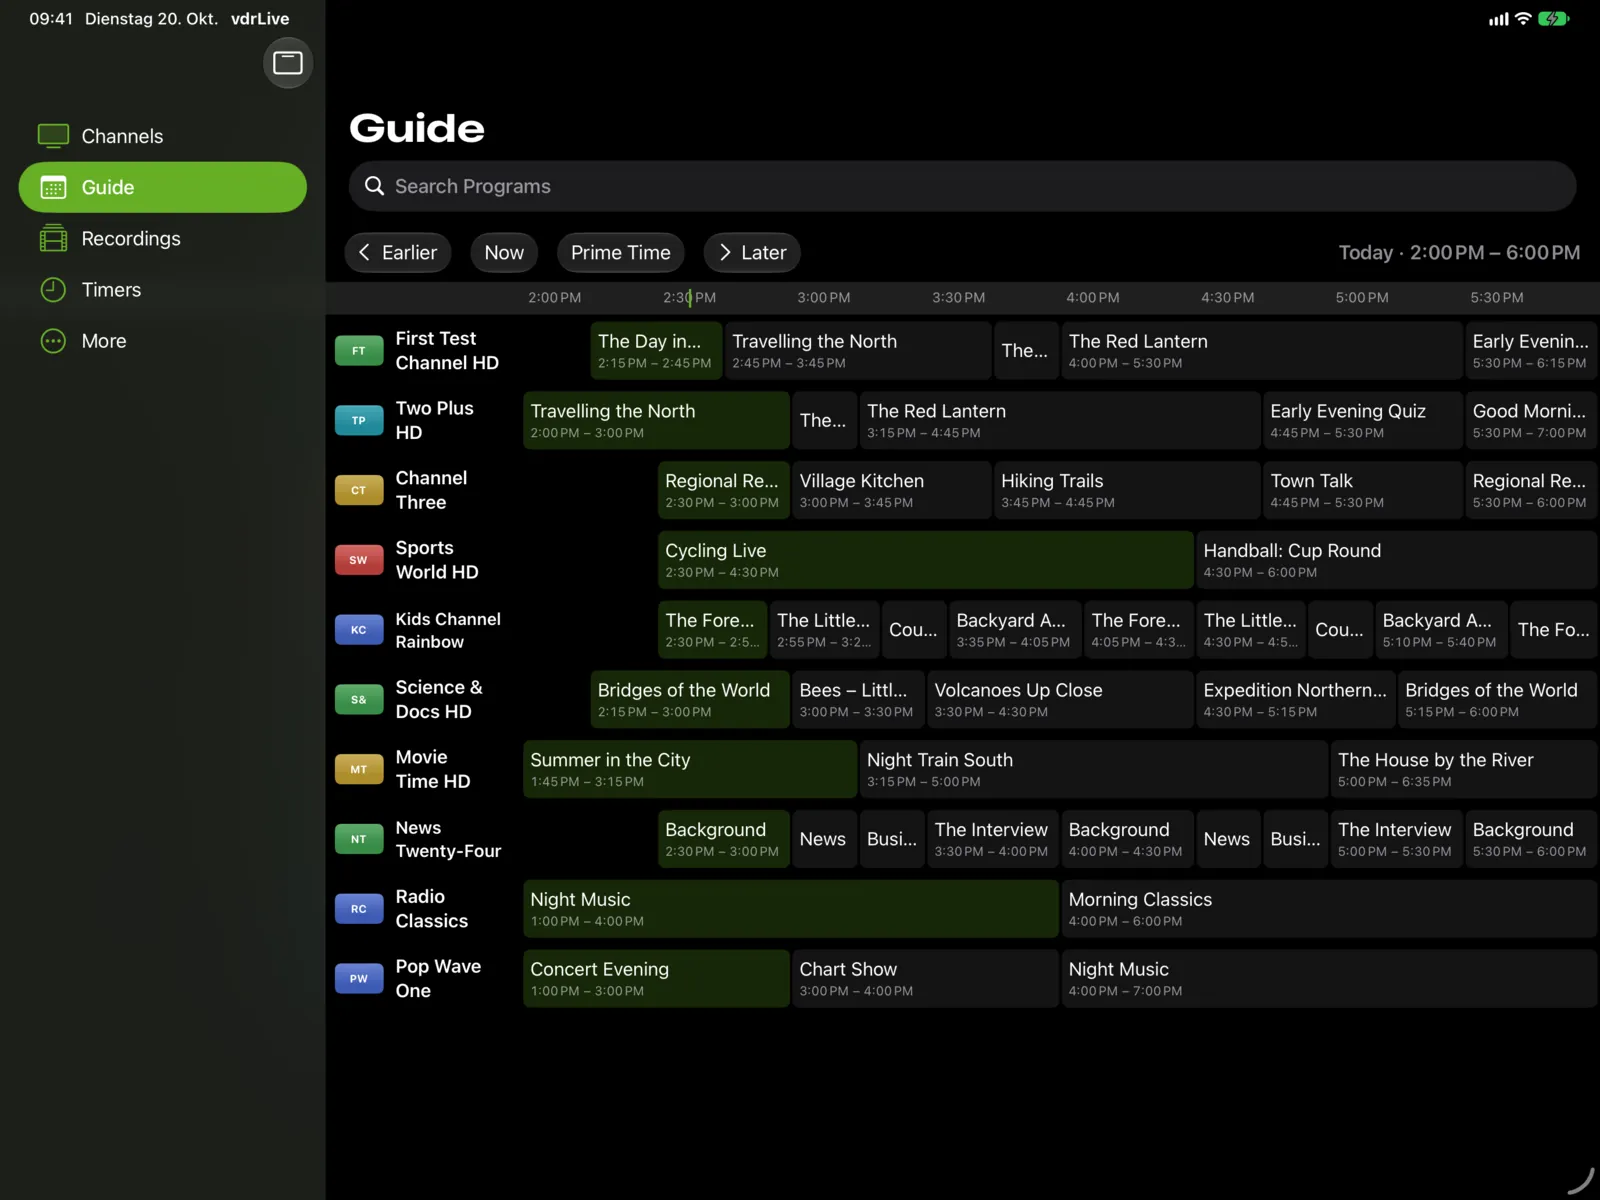The width and height of the screenshot is (1600, 1200).
Task: Open Summer in the City program
Action: (690, 769)
